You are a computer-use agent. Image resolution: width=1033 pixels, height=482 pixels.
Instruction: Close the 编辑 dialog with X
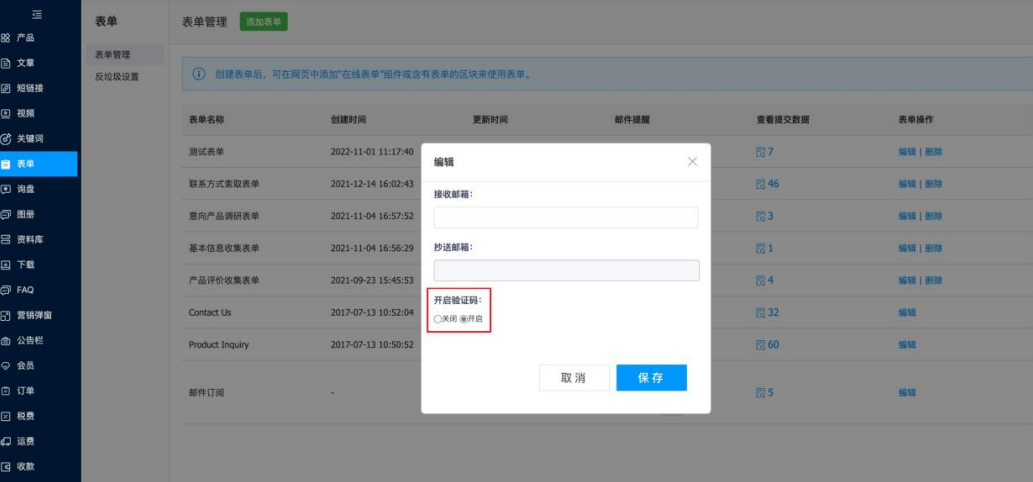pyautogui.click(x=692, y=161)
